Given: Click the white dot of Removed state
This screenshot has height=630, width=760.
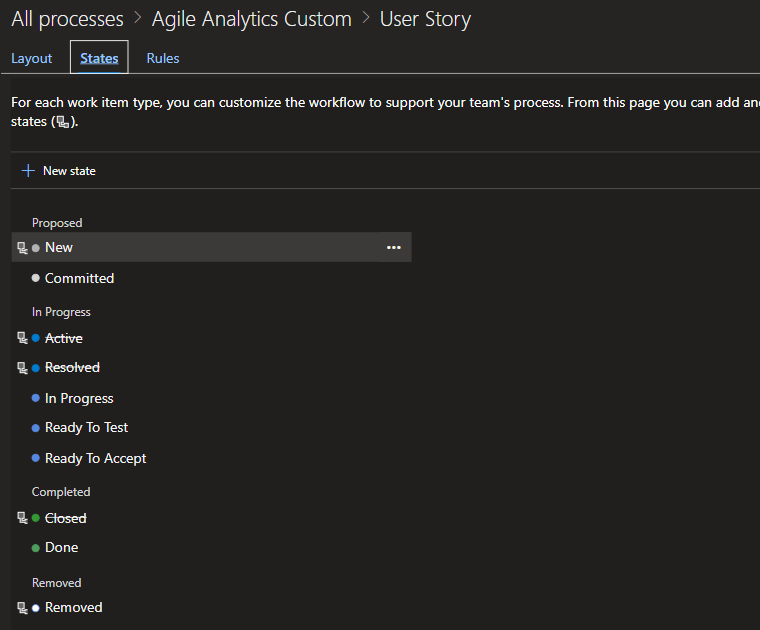Looking at the screenshot, I should (35, 608).
